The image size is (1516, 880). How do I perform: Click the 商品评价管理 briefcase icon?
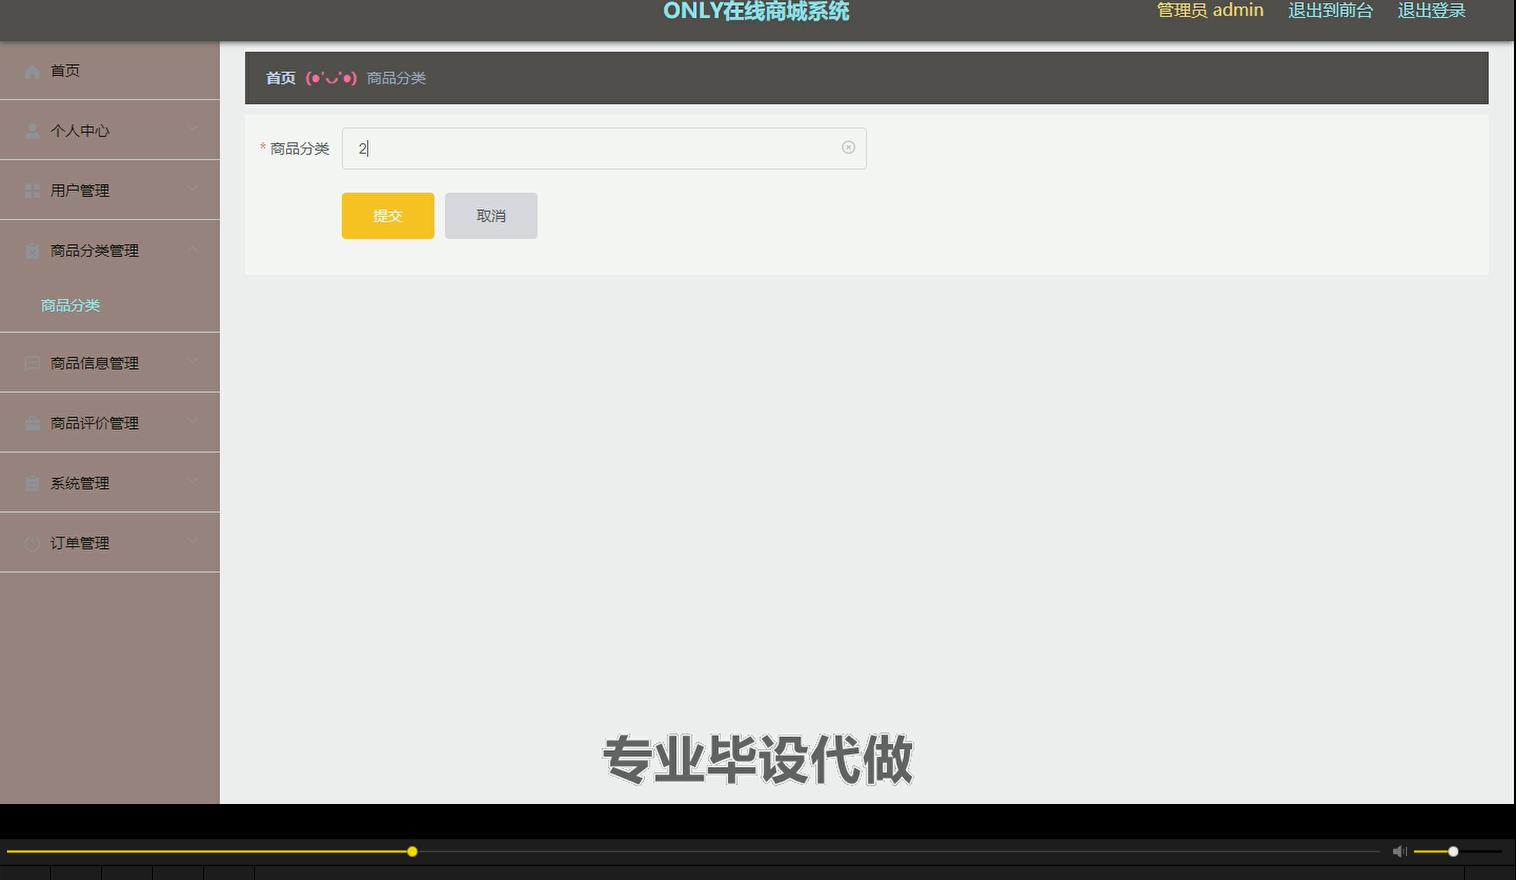tap(31, 422)
